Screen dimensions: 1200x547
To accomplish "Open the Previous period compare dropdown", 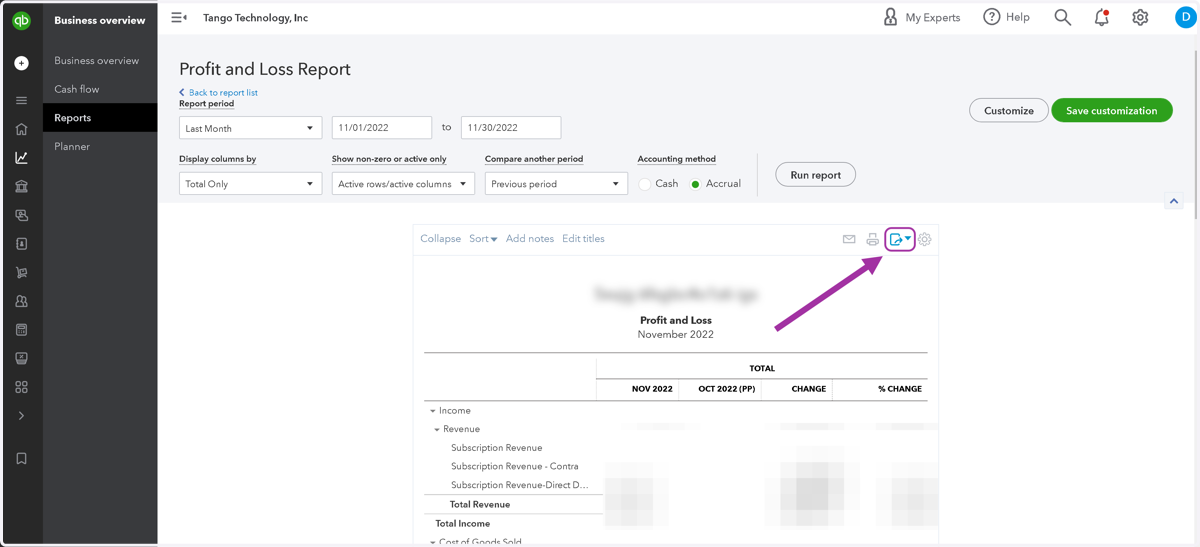I will tap(556, 184).
